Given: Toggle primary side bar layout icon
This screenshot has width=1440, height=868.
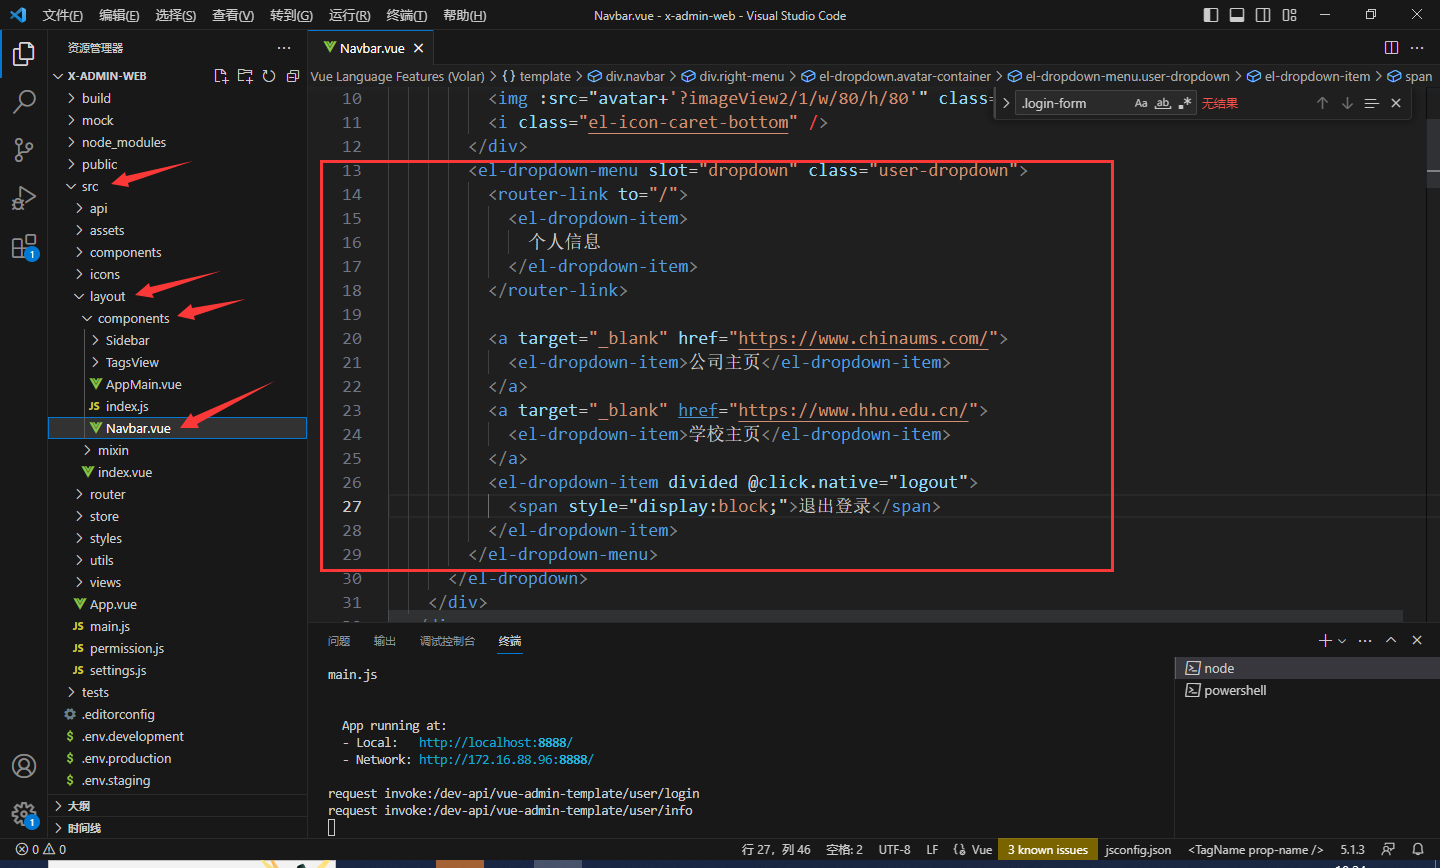Looking at the screenshot, I should click(1211, 15).
